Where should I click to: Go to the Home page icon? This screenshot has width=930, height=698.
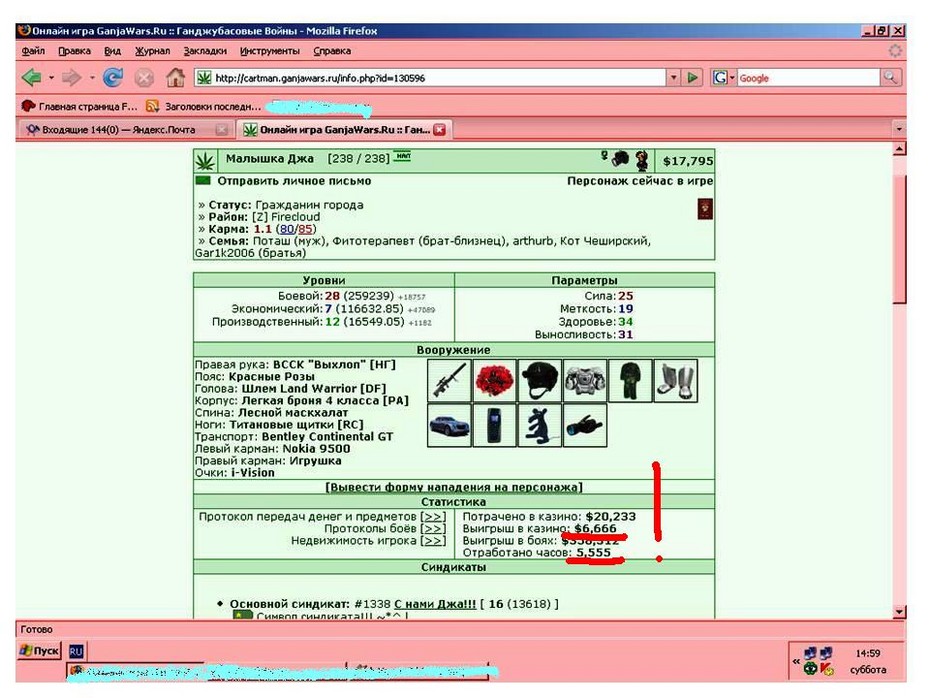[175, 77]
